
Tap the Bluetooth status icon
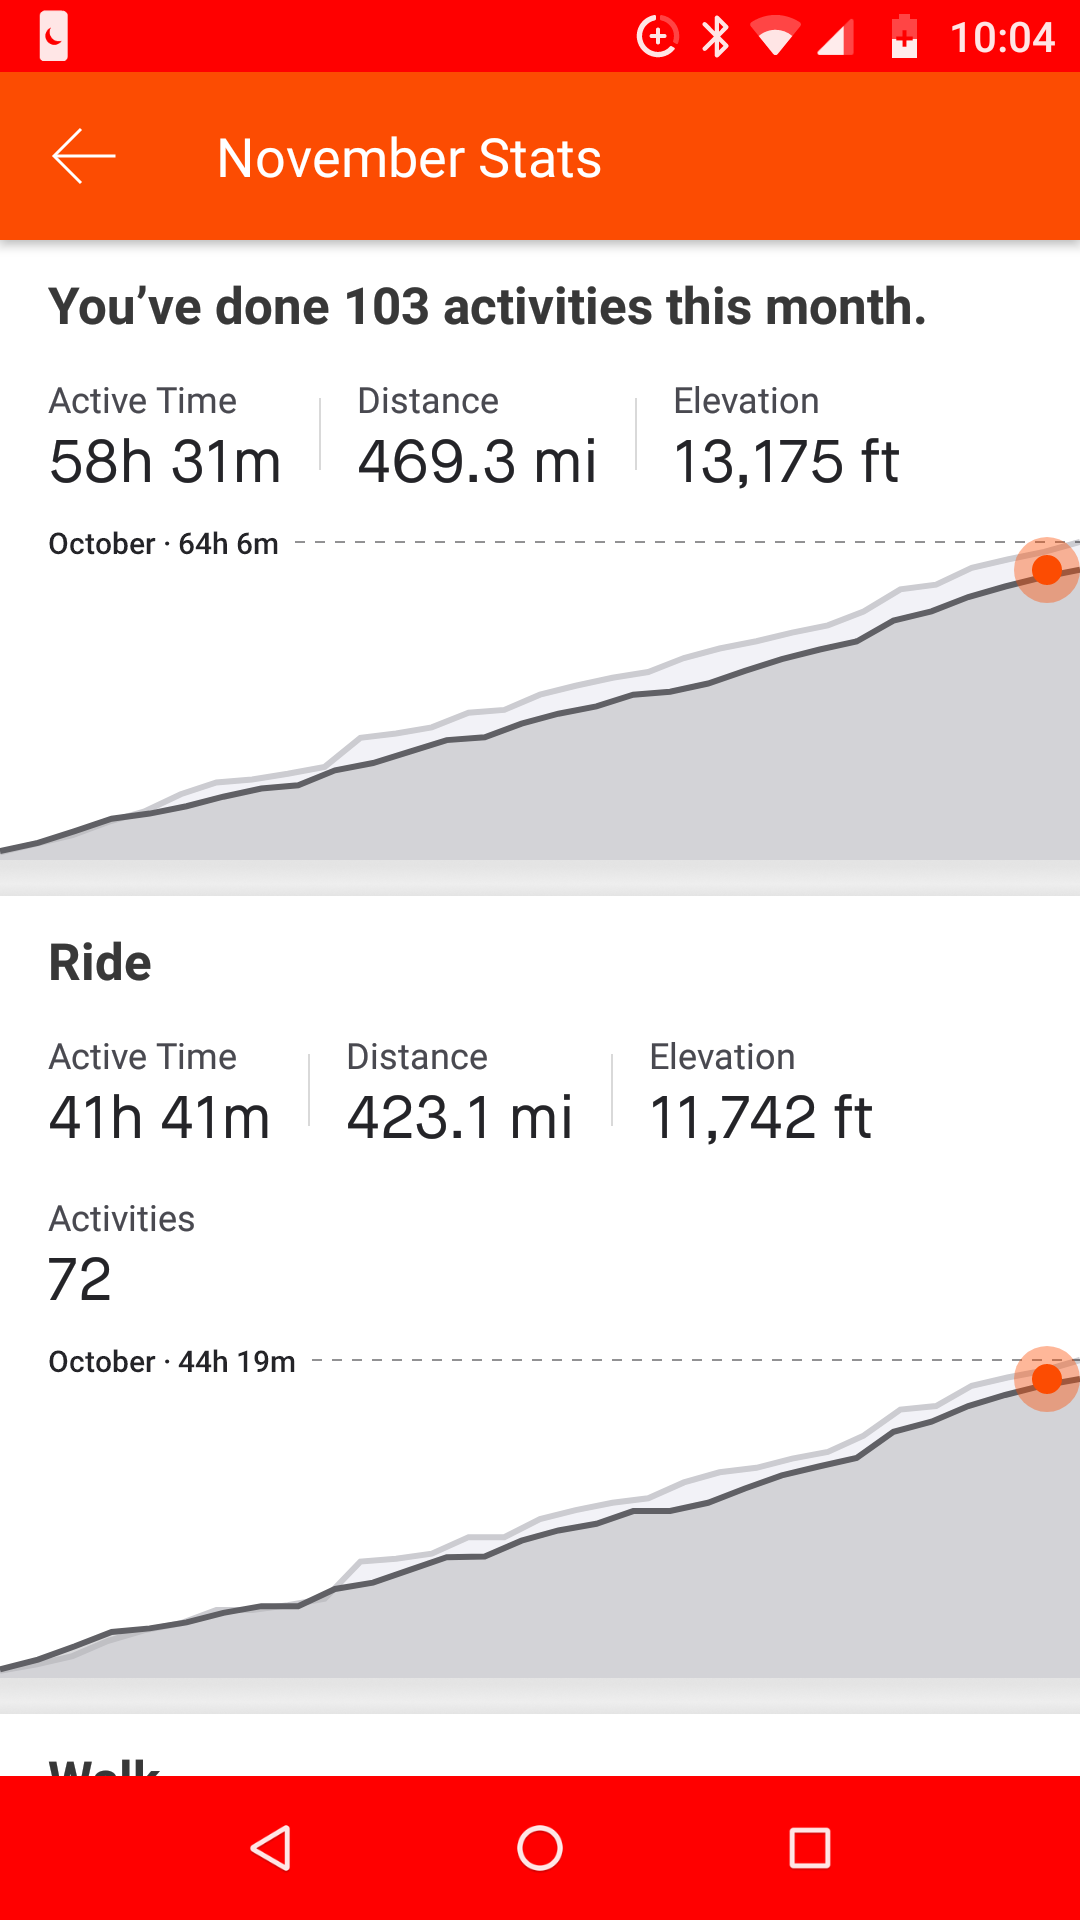tap(715, 37)
